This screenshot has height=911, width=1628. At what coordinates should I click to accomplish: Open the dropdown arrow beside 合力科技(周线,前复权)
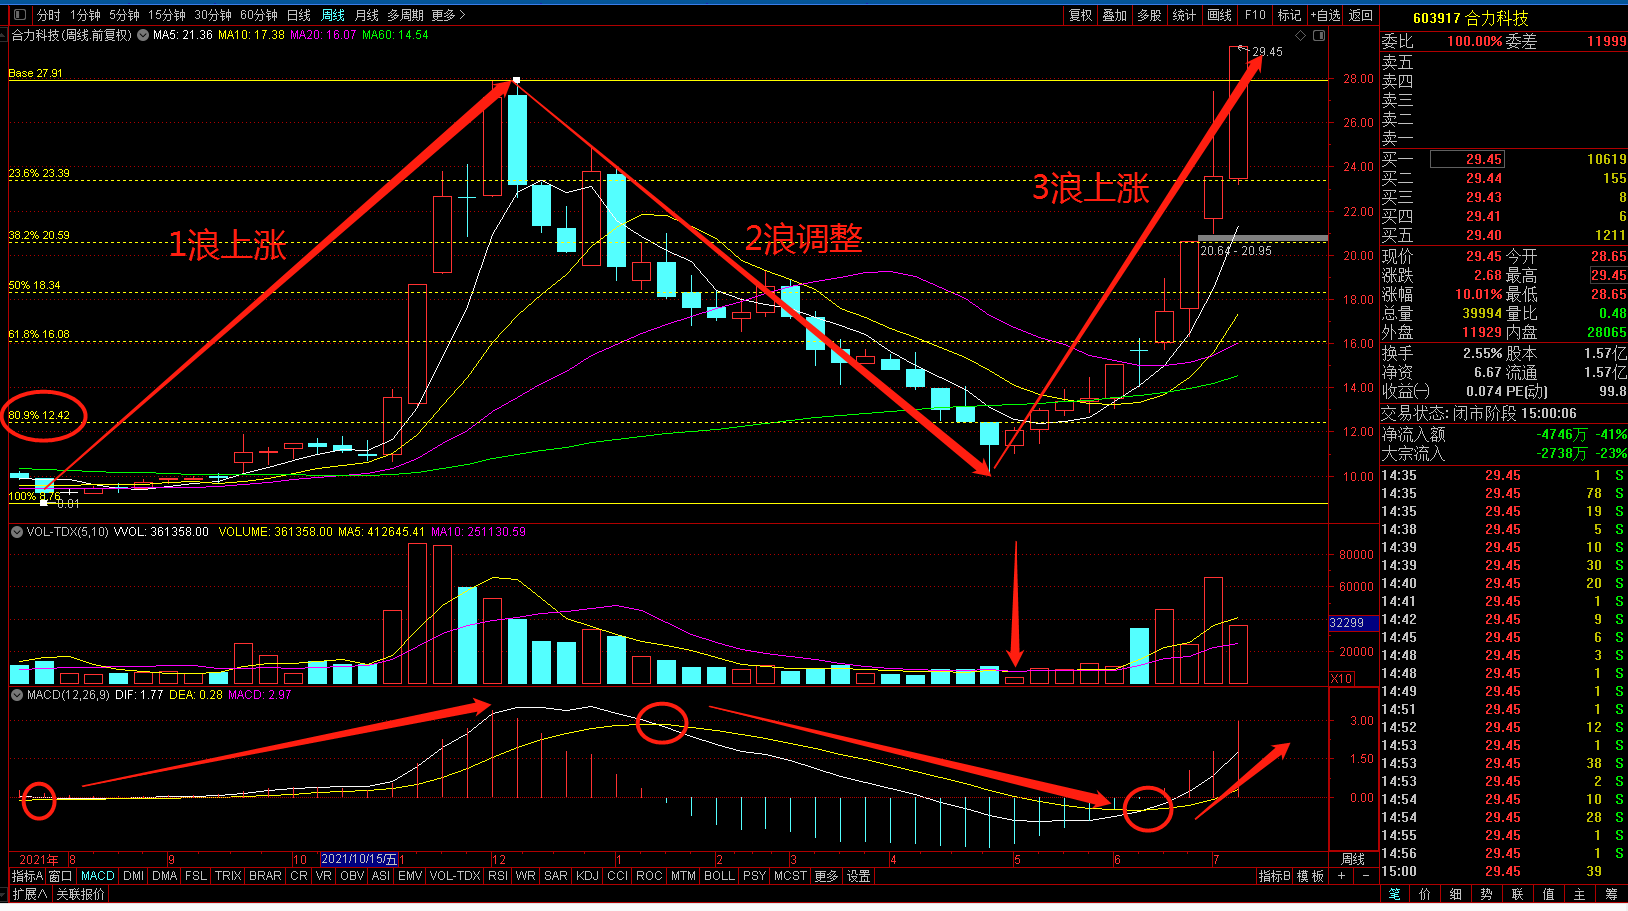click(x=143, y=35)
